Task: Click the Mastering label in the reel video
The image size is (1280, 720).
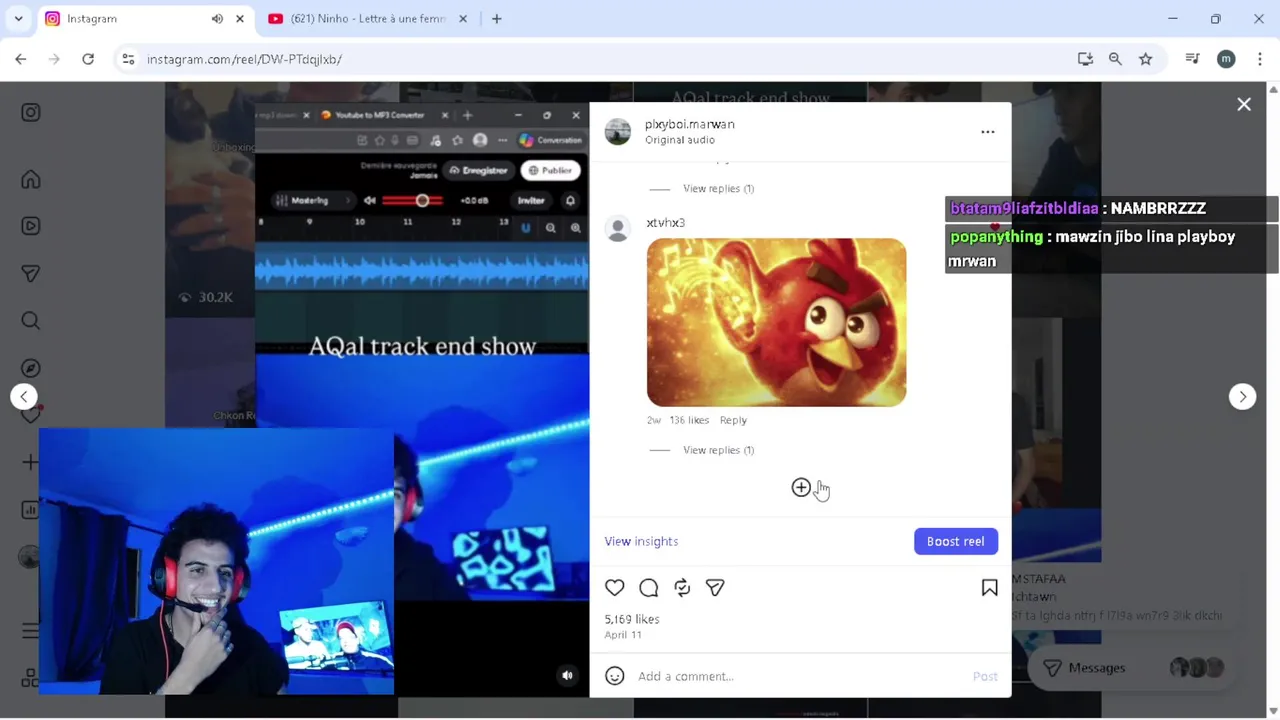Action: pyautogui.click(x=309, y=200)
